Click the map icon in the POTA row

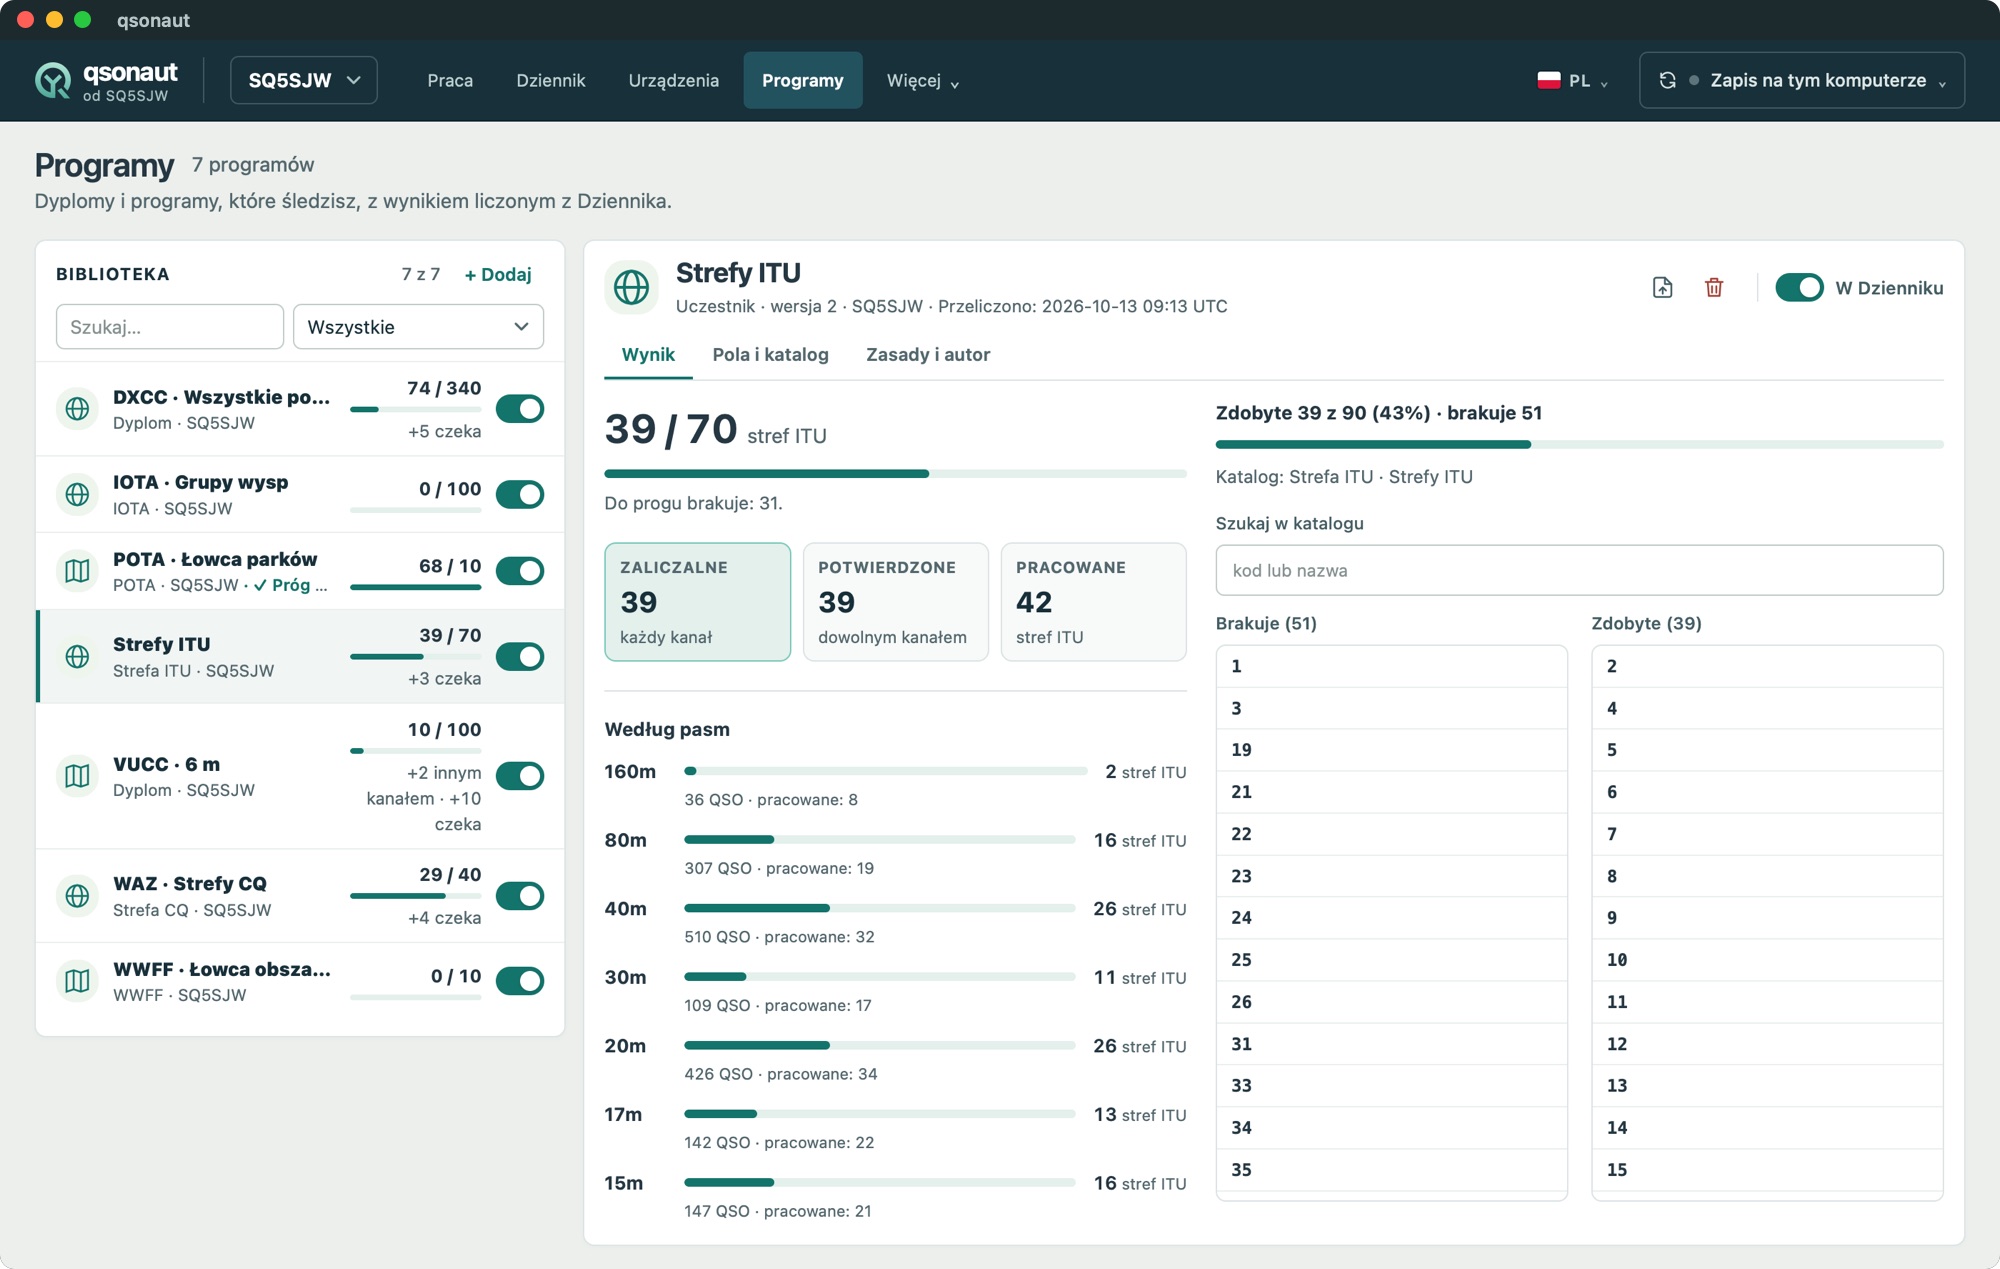pos(77,571)
